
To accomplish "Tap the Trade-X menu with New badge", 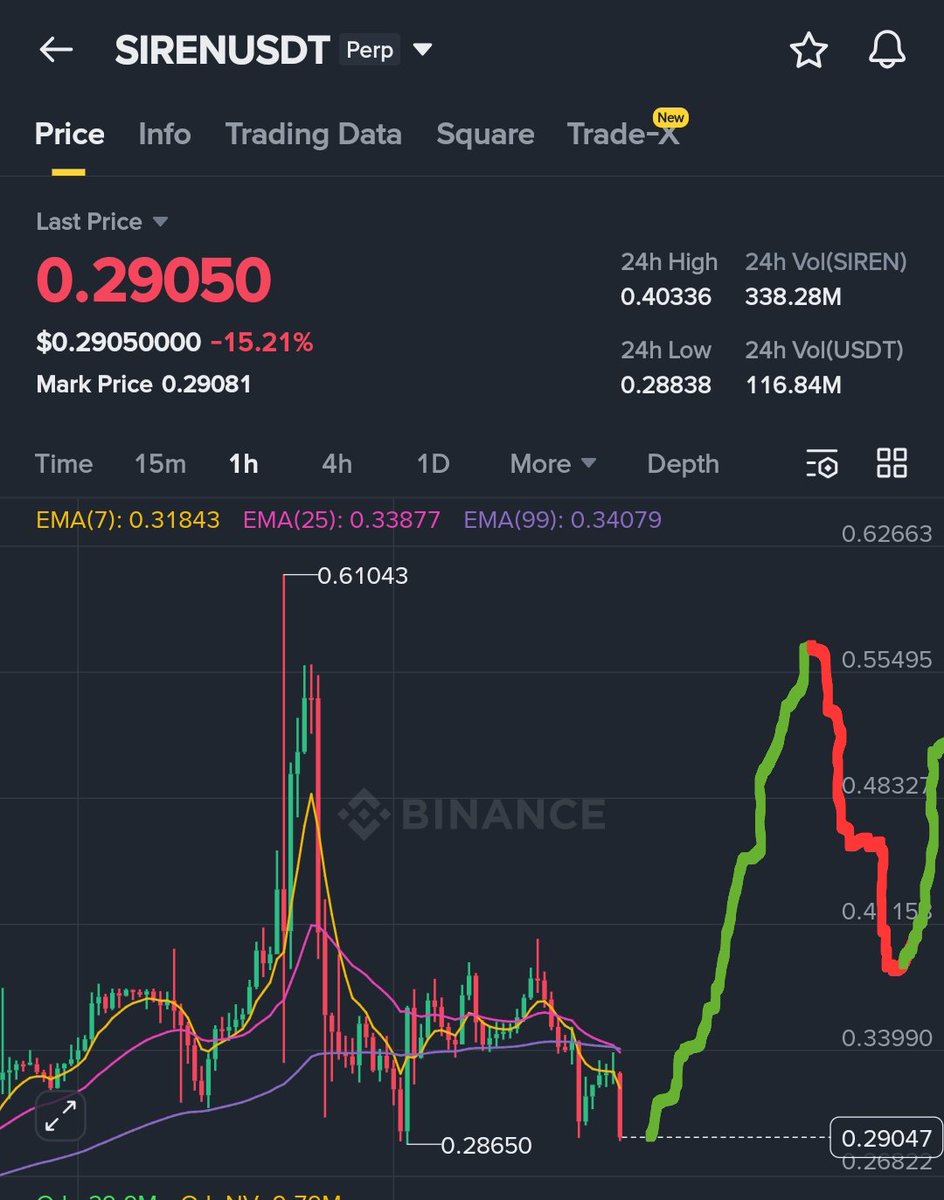I will pyautogui.click(x=625, y=134).
